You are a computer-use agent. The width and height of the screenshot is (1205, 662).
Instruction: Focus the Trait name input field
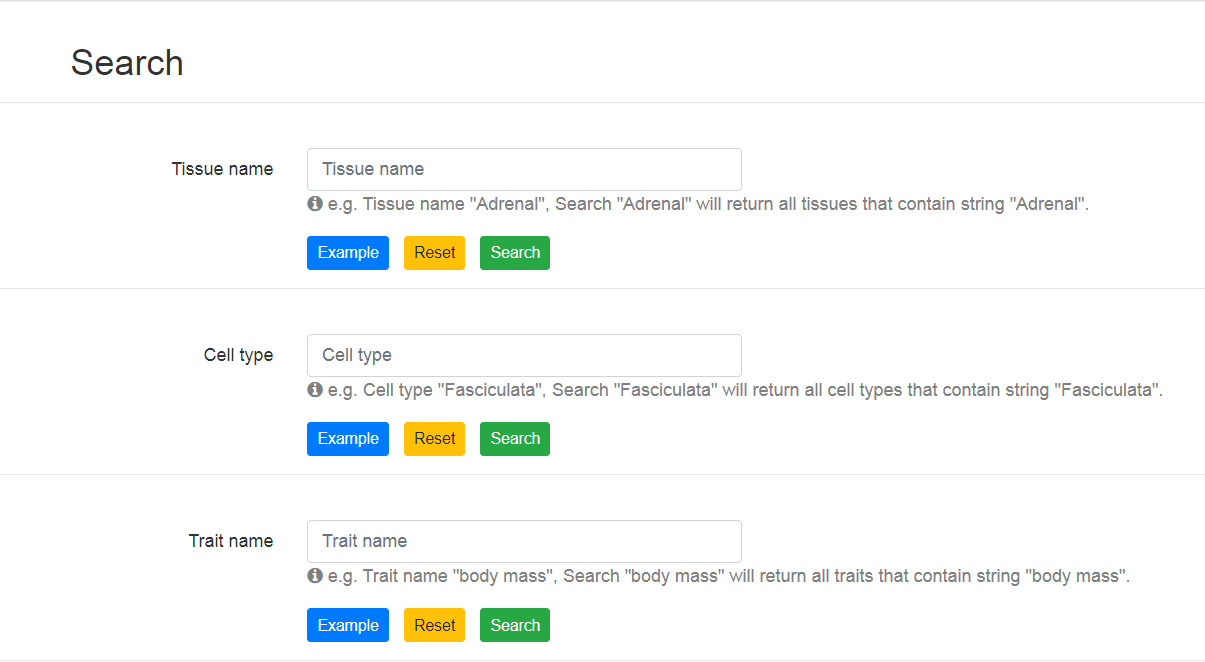pos(524,541)
